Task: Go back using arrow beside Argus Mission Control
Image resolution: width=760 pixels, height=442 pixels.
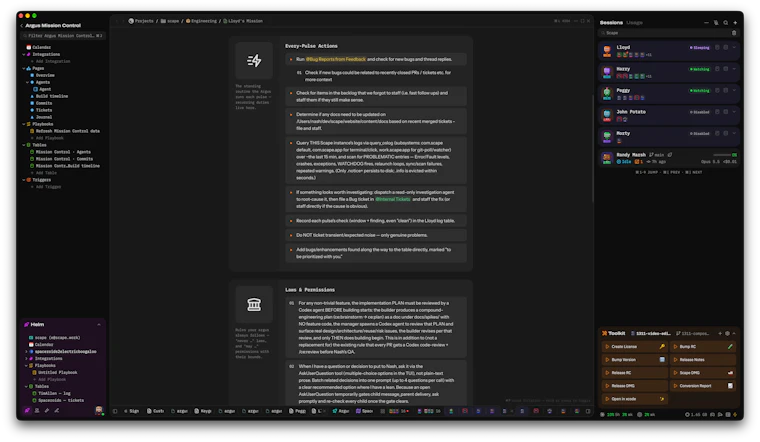Action: coord(22,25)
